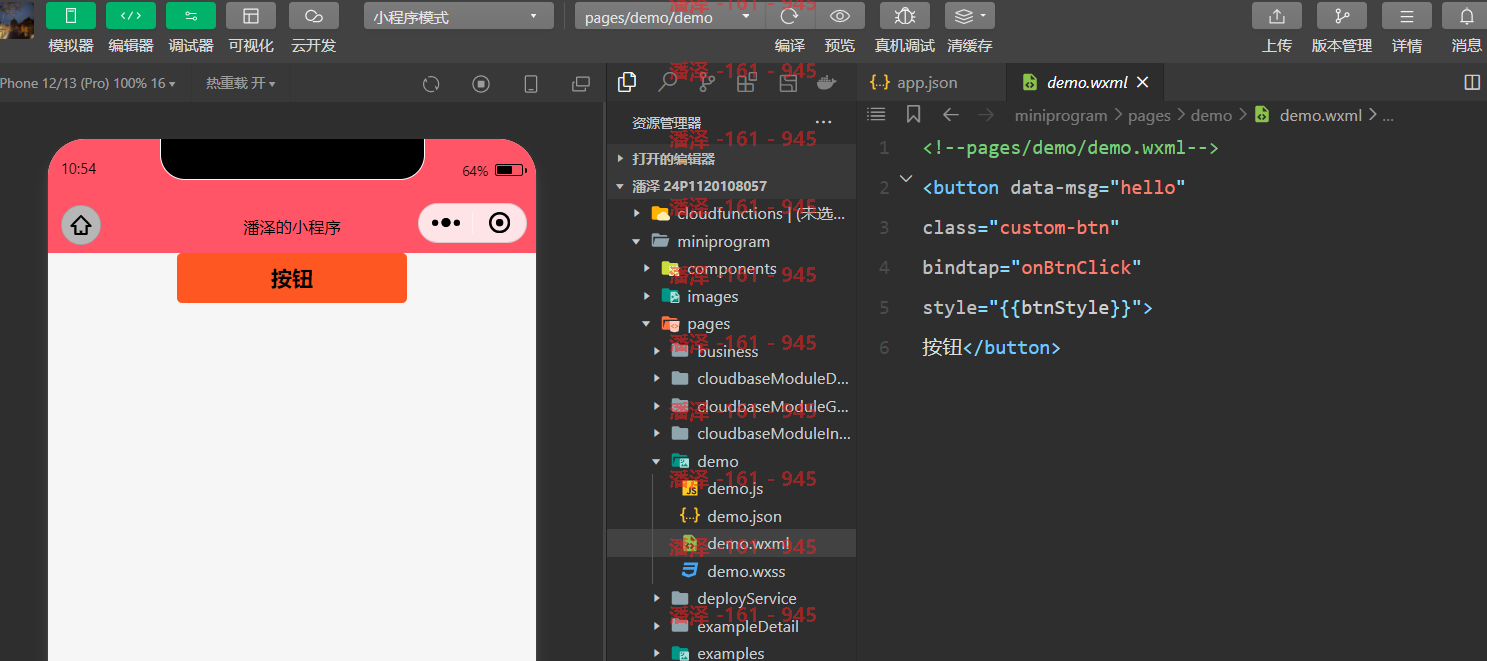Click the outline list icon beside breadcrumbs
Screen dimensions: 1487x661
click(876, 114)
